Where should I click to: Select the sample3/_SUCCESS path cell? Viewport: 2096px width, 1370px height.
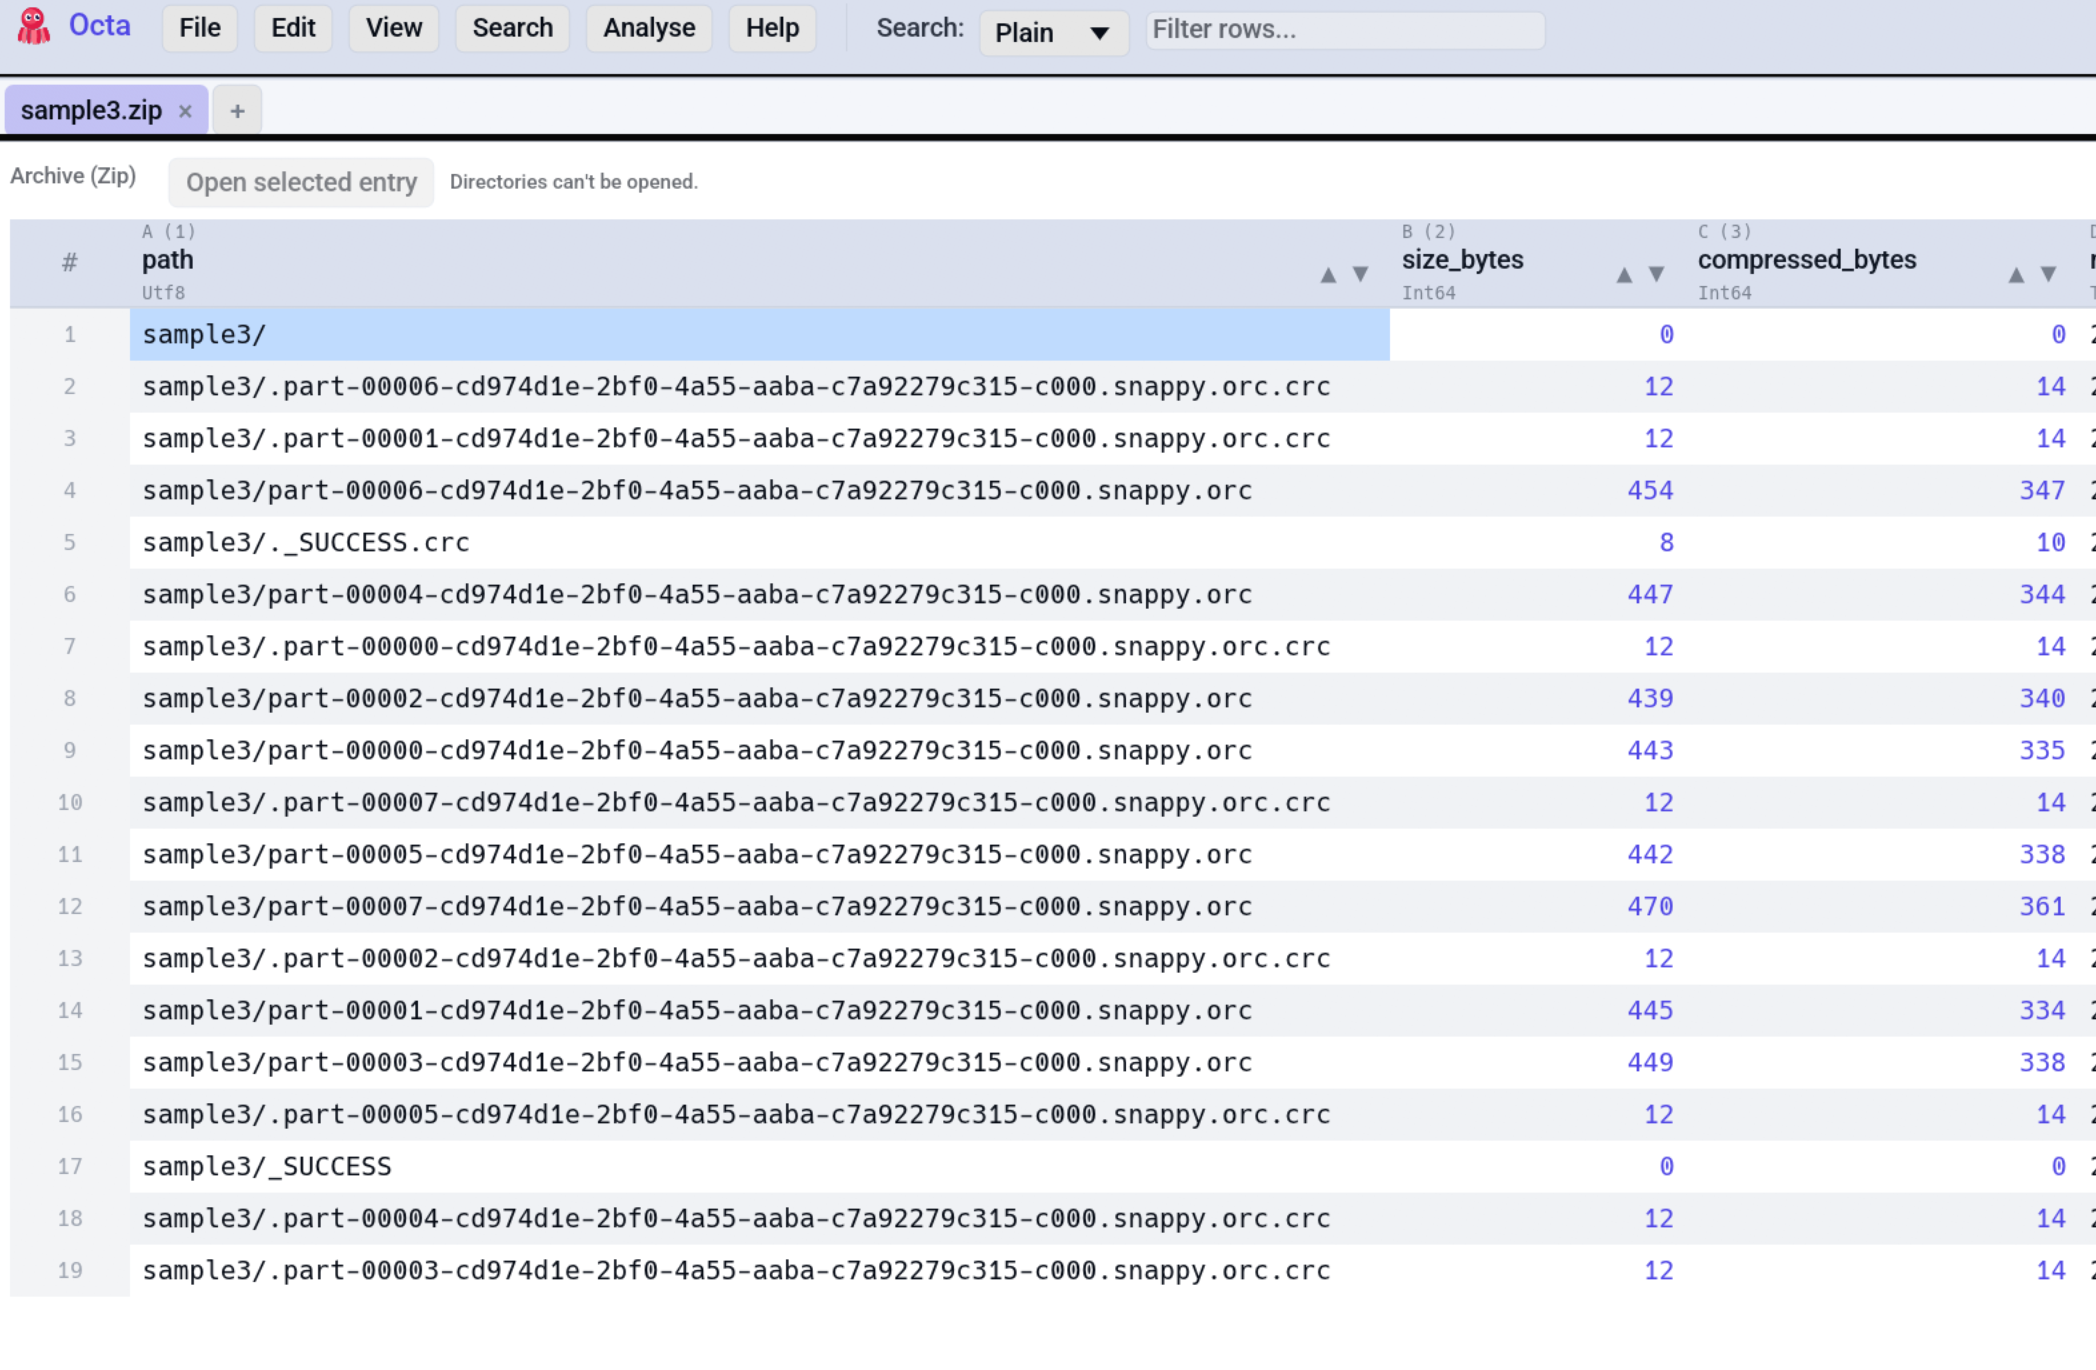(760, 1167)
